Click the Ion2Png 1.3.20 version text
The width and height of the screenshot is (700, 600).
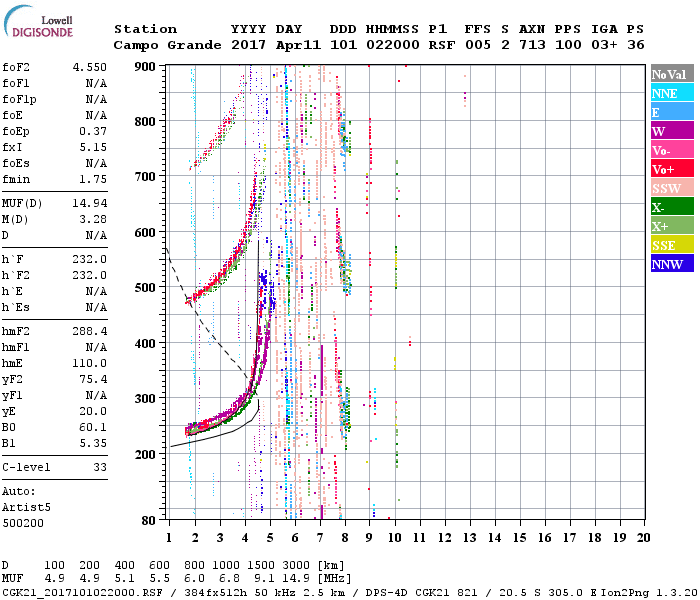(649, 593)
